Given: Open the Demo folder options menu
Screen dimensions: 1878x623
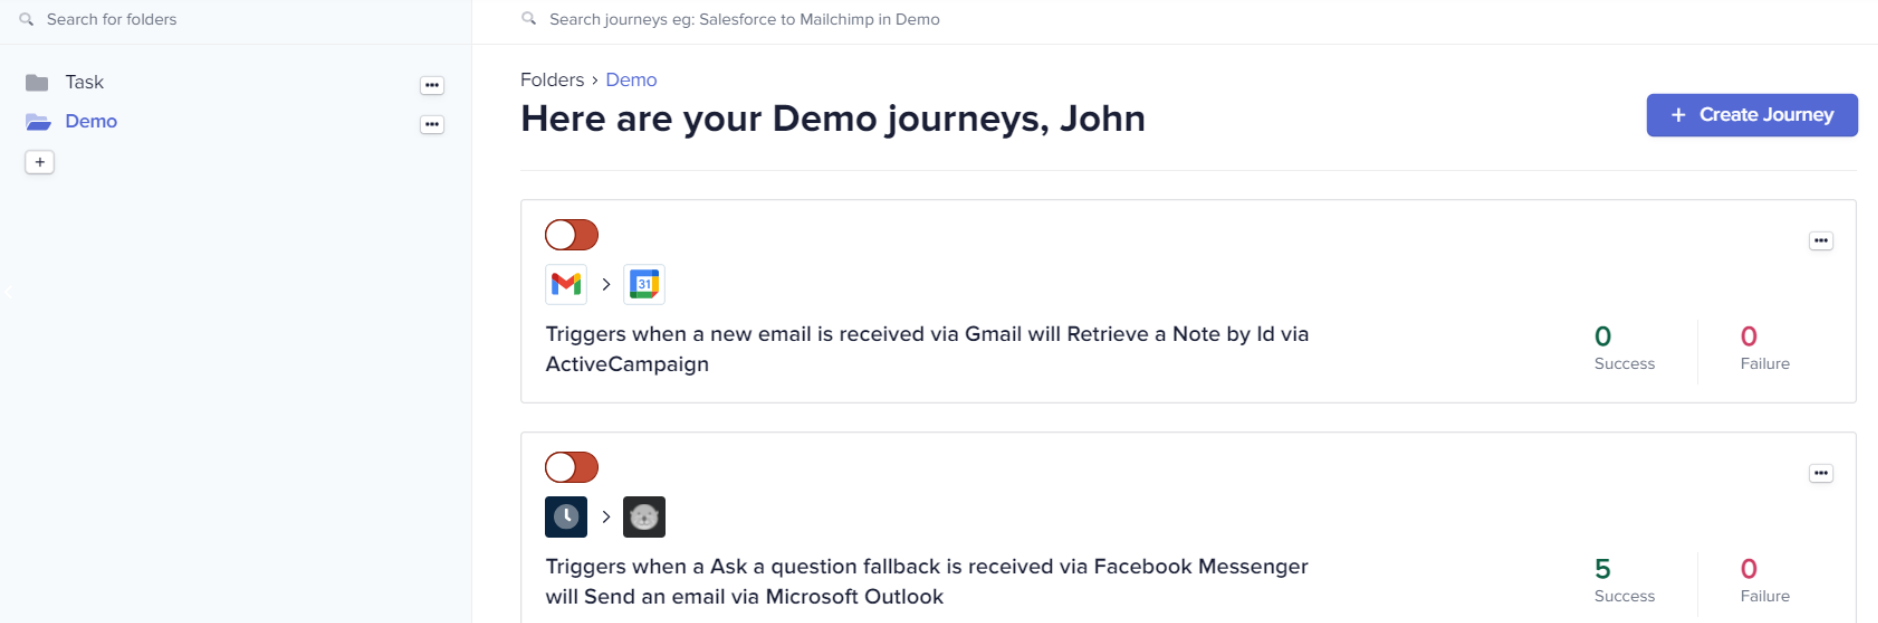Looking at the screenshot, I should click(432, 124).
